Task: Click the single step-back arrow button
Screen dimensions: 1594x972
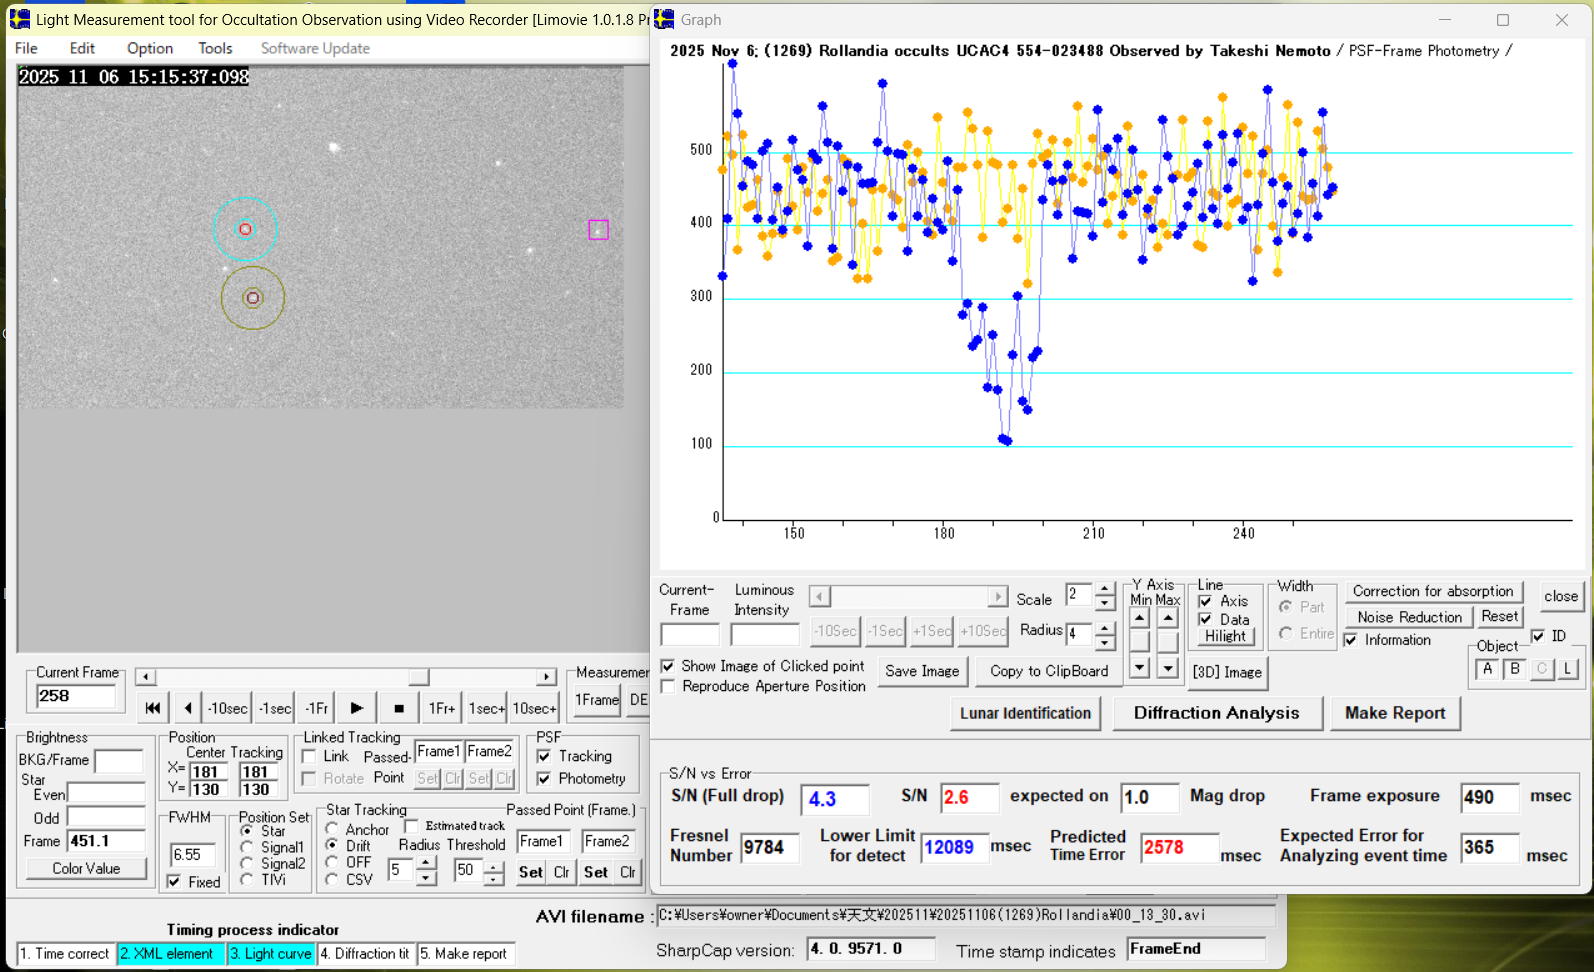Action: (187, 708)
